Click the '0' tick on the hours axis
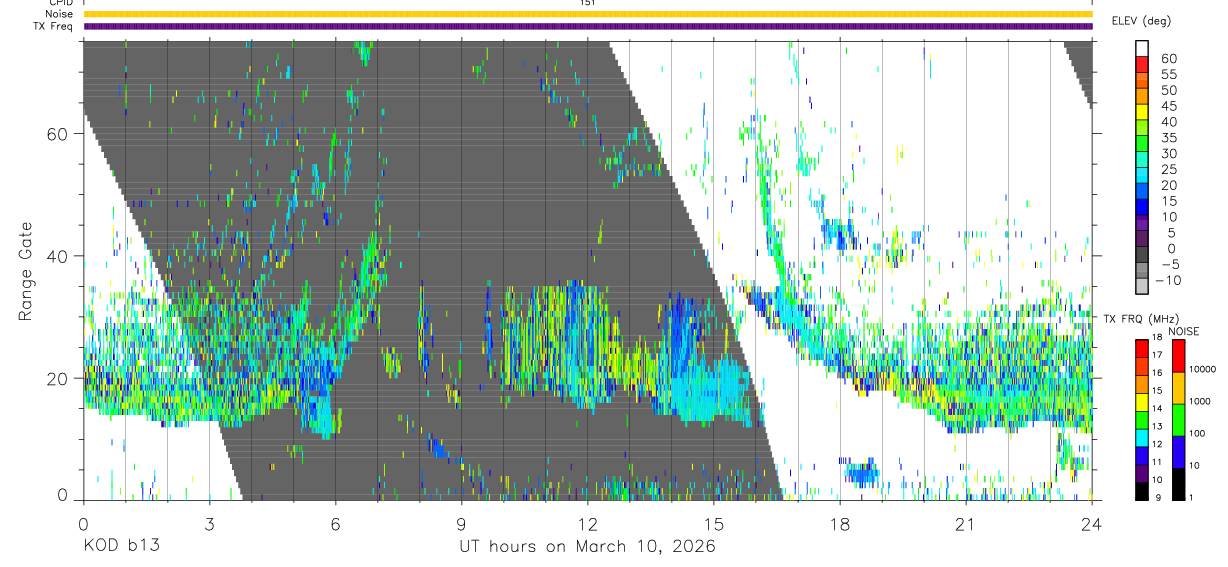Viewport: 1228px width, 567px height. click(83, 524)
